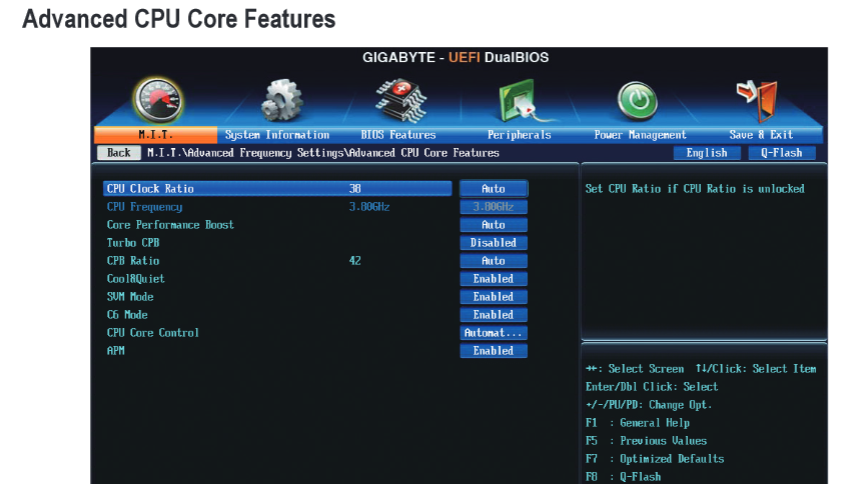
Task: Go to Save & Exit tab
Action: 761,135
